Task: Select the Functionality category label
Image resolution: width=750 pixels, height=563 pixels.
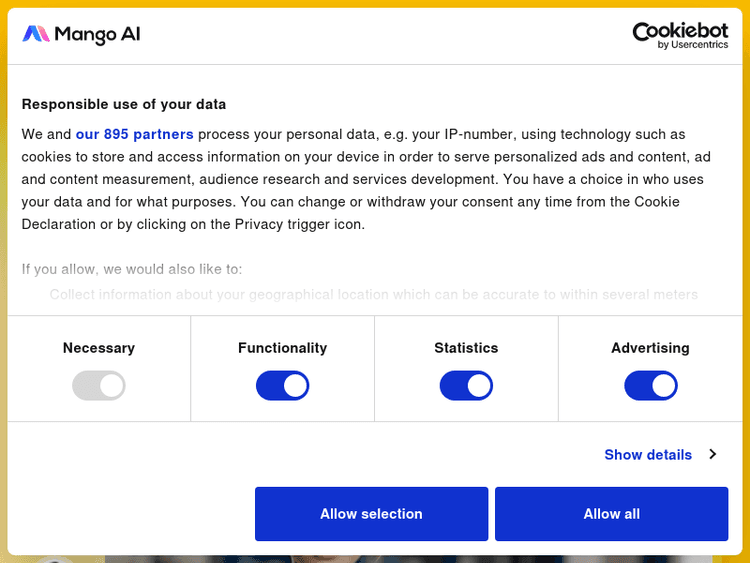Action: coord(282,348)
